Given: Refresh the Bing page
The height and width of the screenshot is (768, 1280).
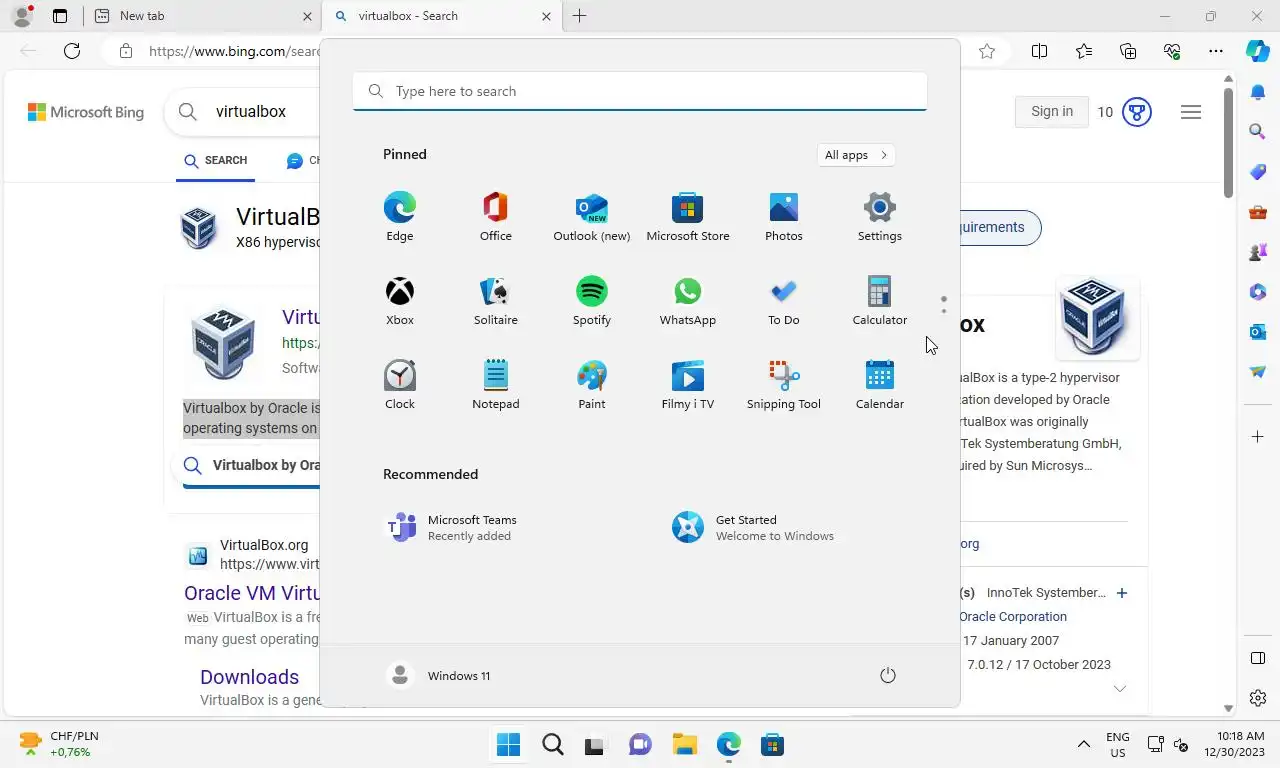Looking at the screenshot, I should [72, 51].
